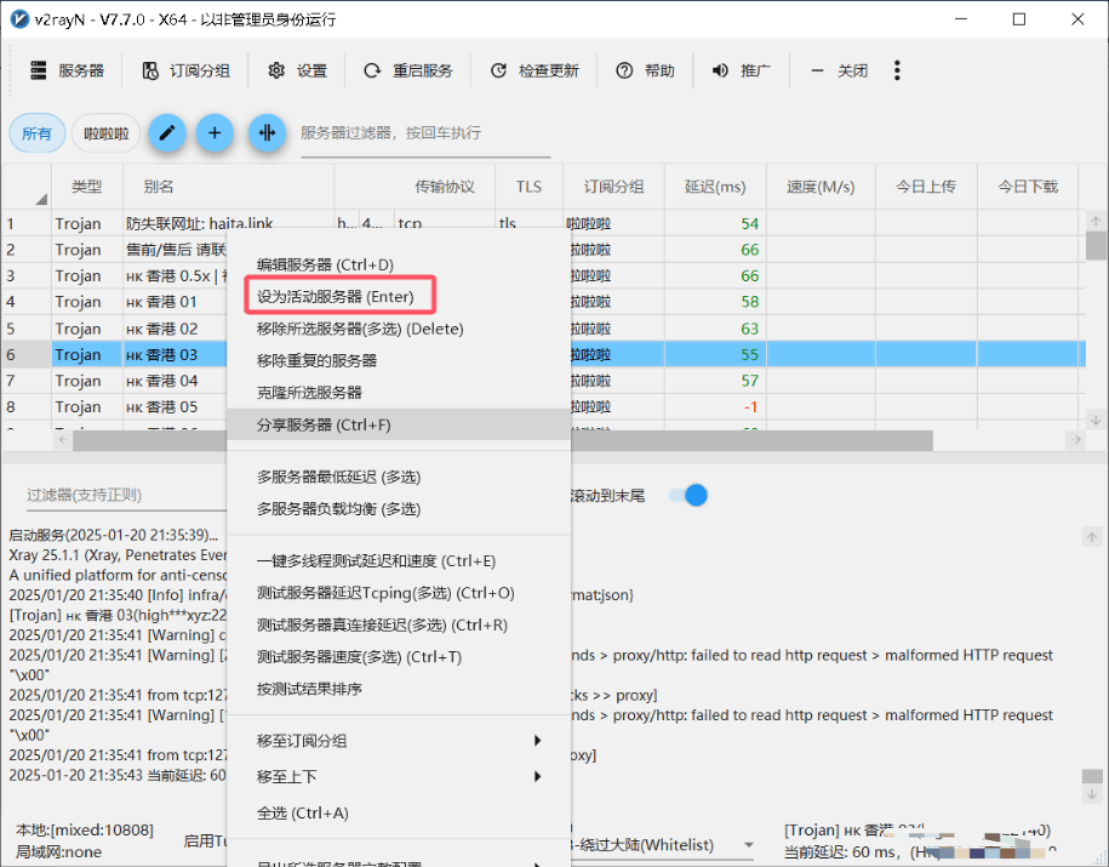Click the 检查更新 check-for-updates icon
This screenshot has width=1109, height=867.
(x=499, y=70)
